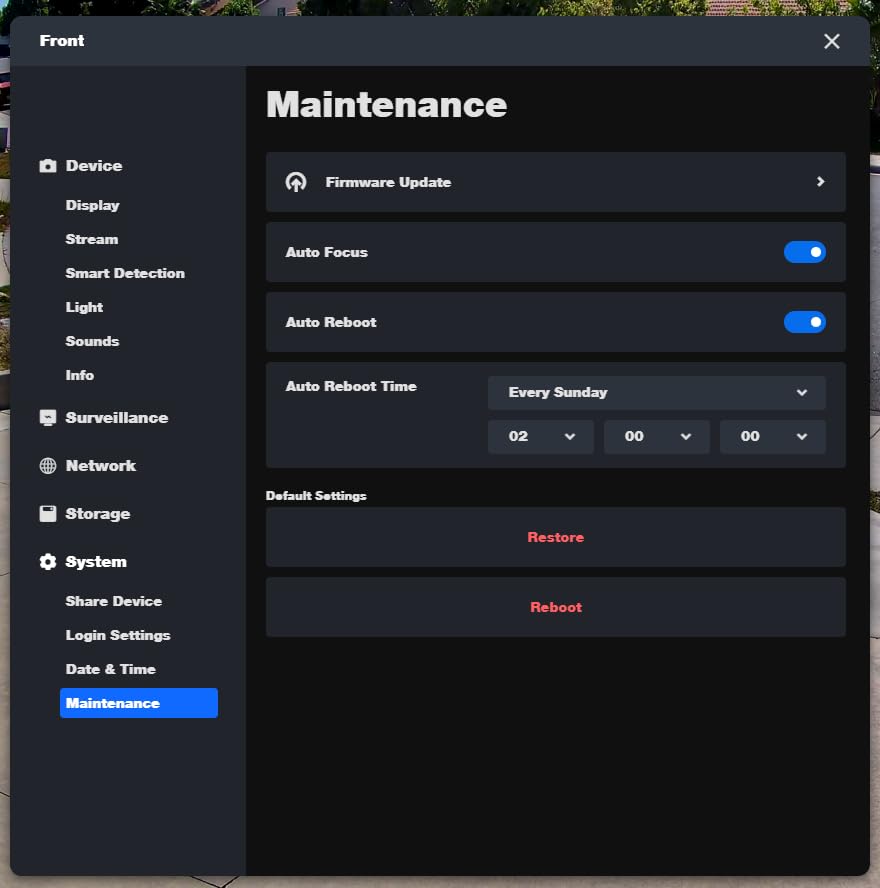Open Login Settings

(118, 635)
